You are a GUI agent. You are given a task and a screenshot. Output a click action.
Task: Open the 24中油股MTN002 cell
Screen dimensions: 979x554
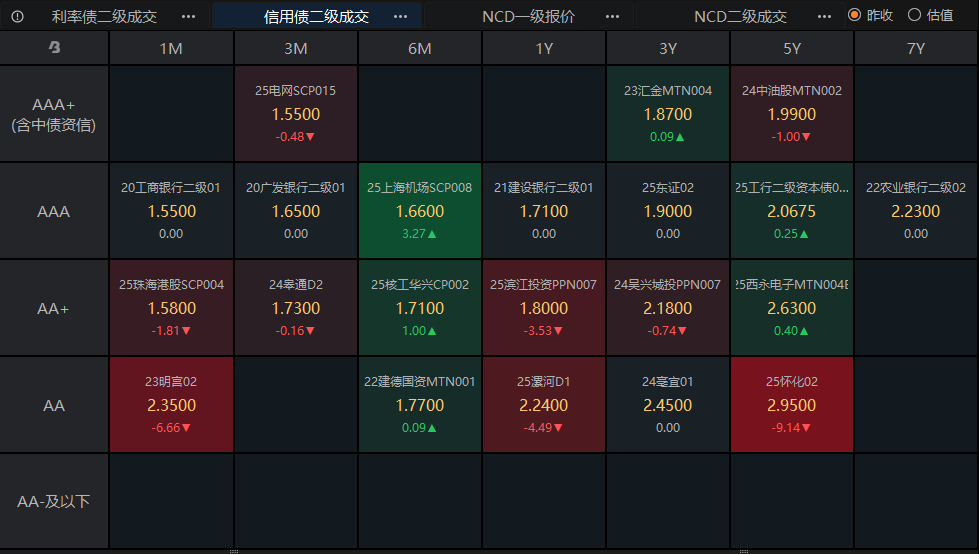[792, 114]
